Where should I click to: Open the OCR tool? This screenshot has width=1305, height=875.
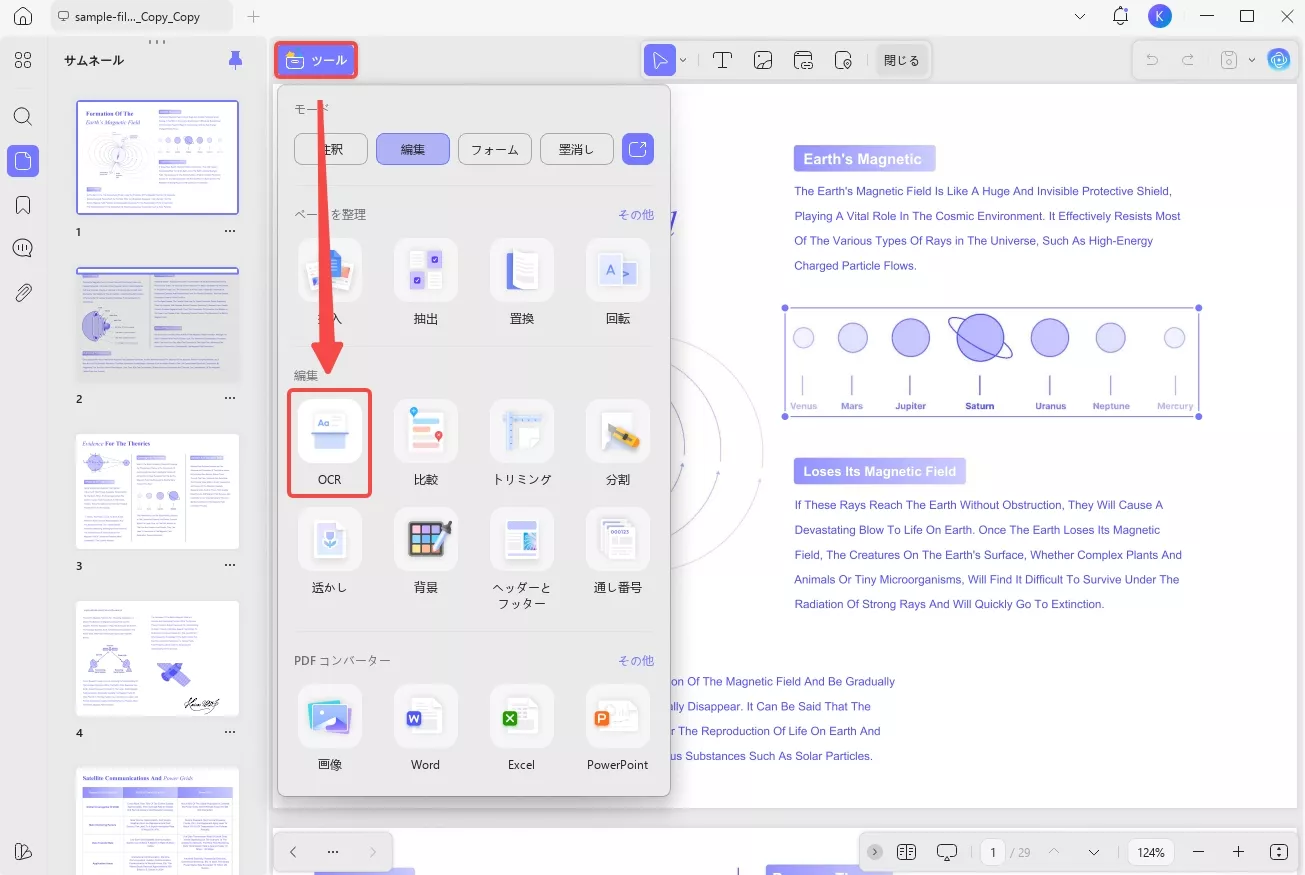point(329,443)
